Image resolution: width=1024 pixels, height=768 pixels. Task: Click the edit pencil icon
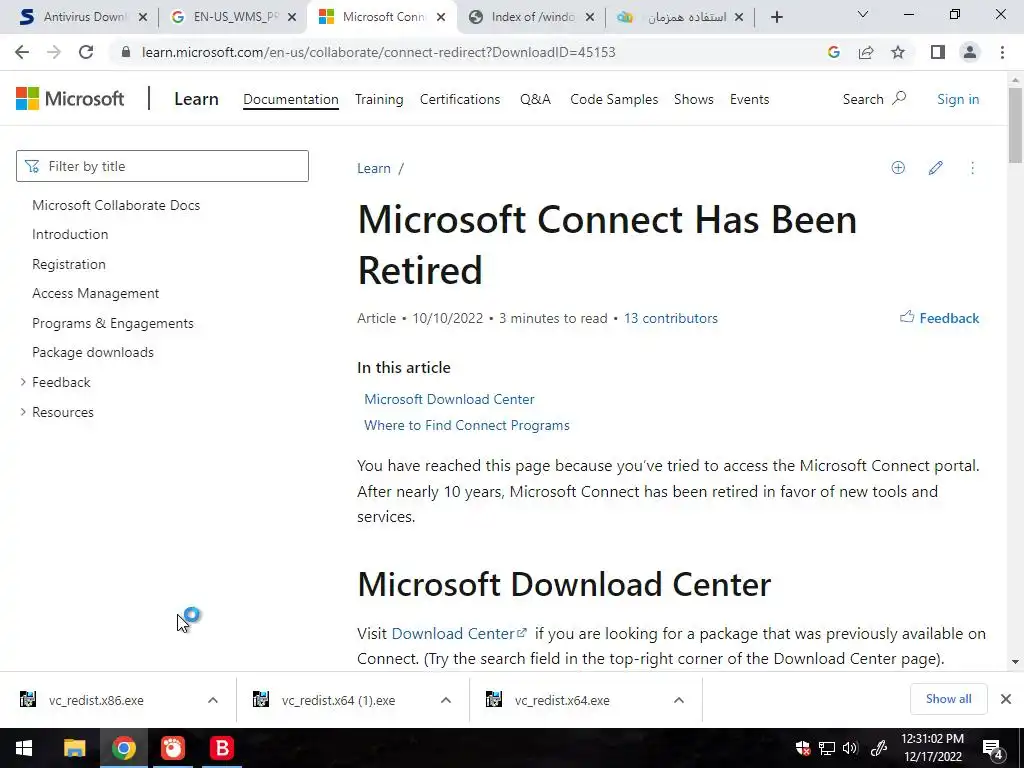coord(935,168)
